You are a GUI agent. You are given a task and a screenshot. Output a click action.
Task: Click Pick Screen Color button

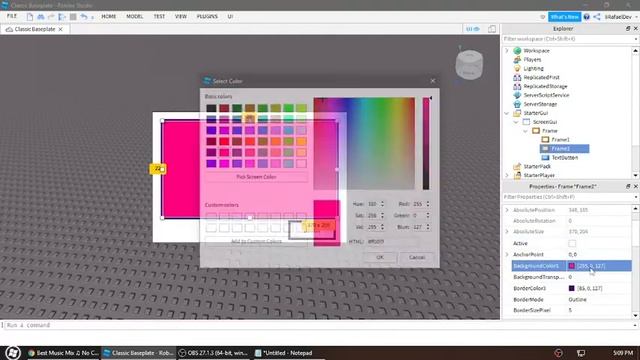(x=256, y=177)
